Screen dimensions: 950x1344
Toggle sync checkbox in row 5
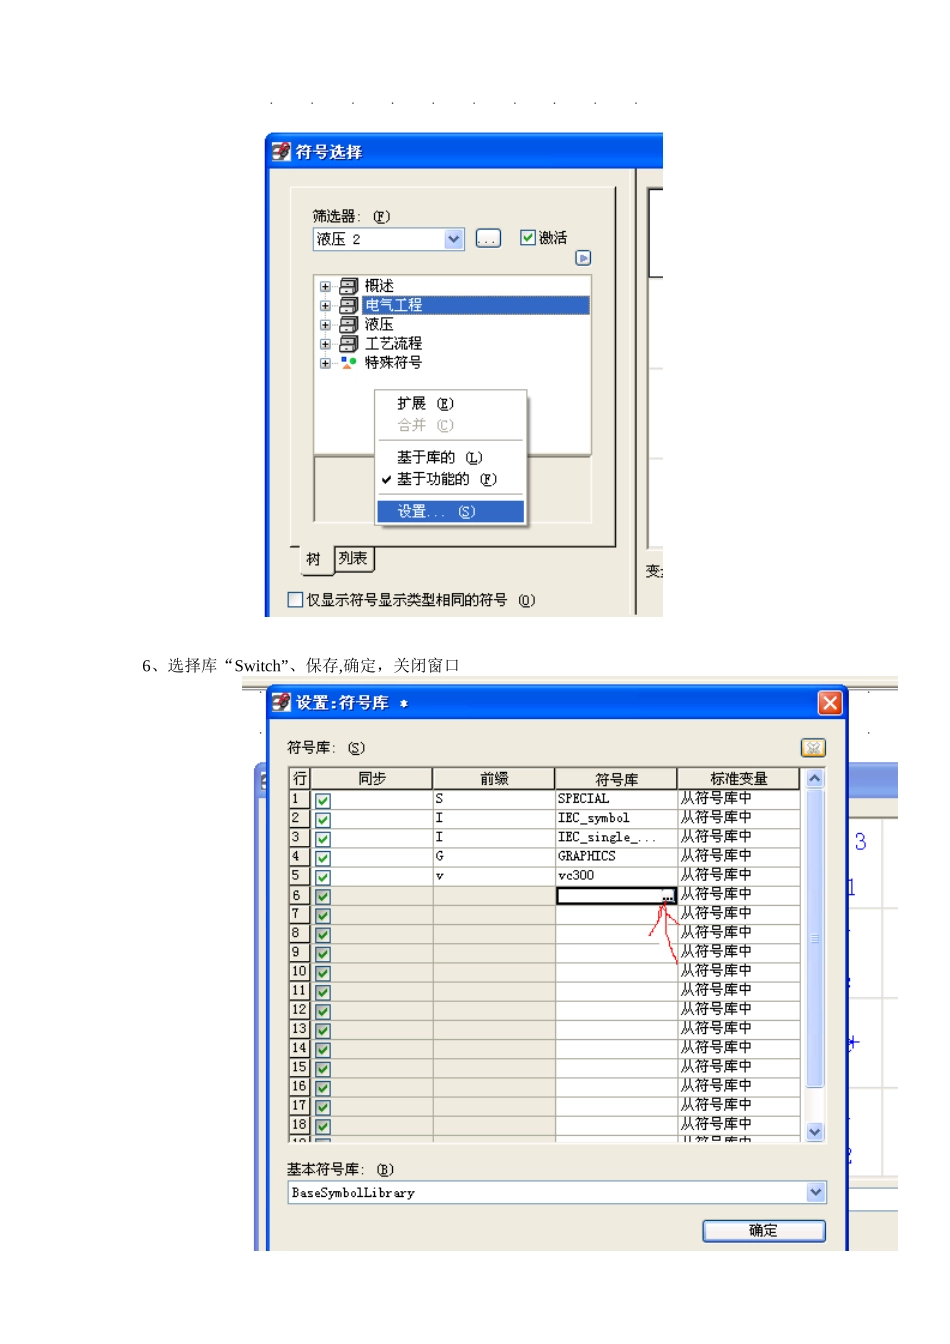click(x=323, y=877)
